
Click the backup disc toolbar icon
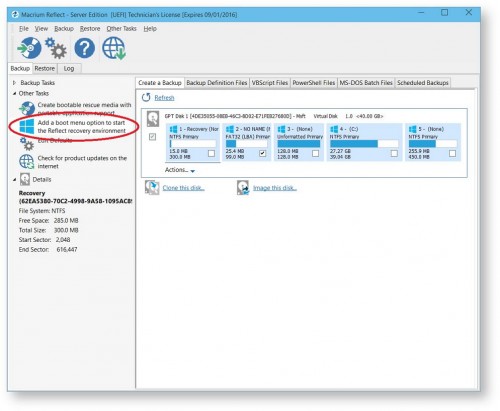29,48
